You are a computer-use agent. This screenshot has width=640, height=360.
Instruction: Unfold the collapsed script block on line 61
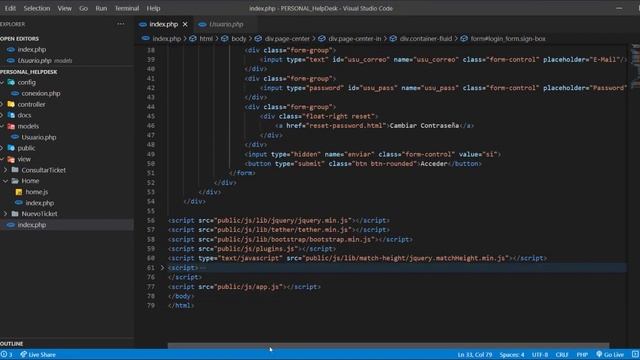tap(162, 268)
